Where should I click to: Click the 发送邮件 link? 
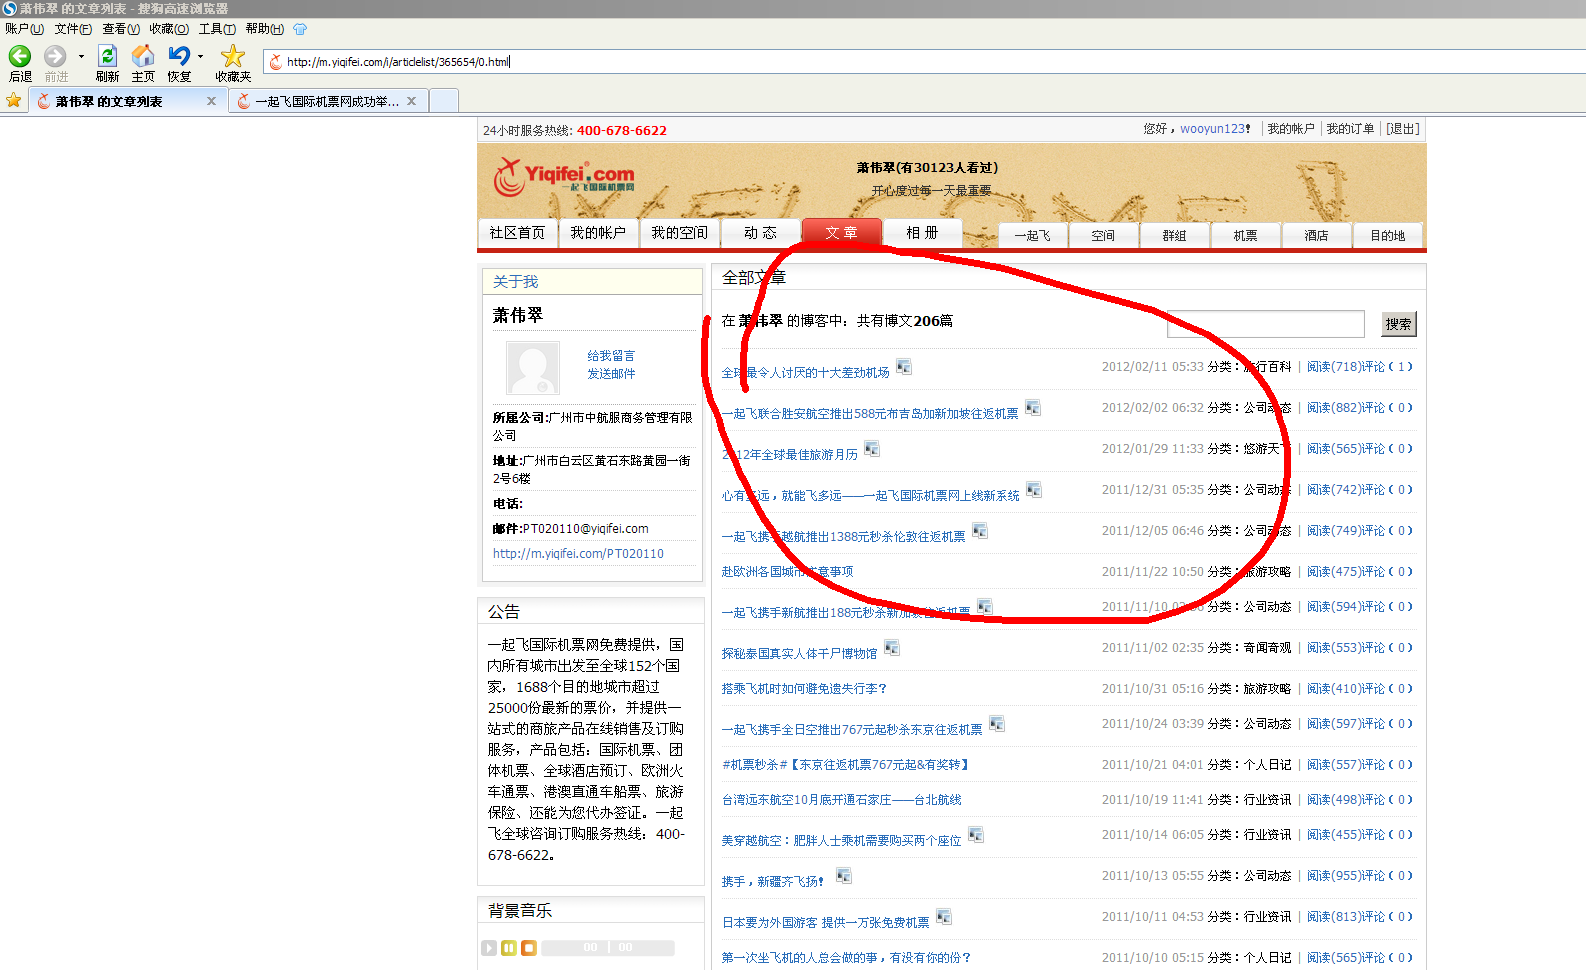[611, 374]
